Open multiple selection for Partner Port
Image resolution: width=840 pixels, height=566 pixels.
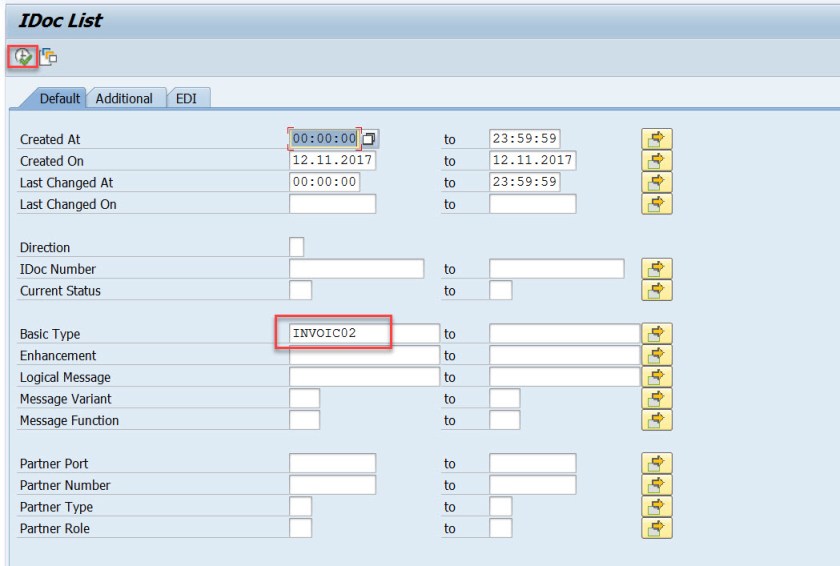[656, 463]
